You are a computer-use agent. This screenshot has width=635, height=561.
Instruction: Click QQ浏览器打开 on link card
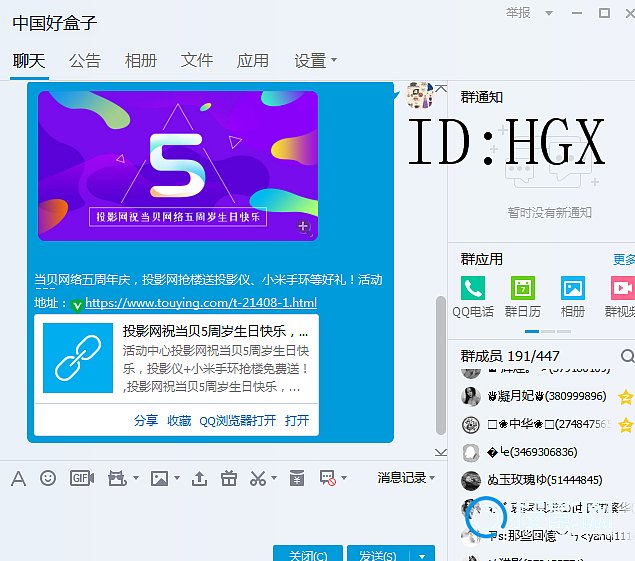coord(237,420)
